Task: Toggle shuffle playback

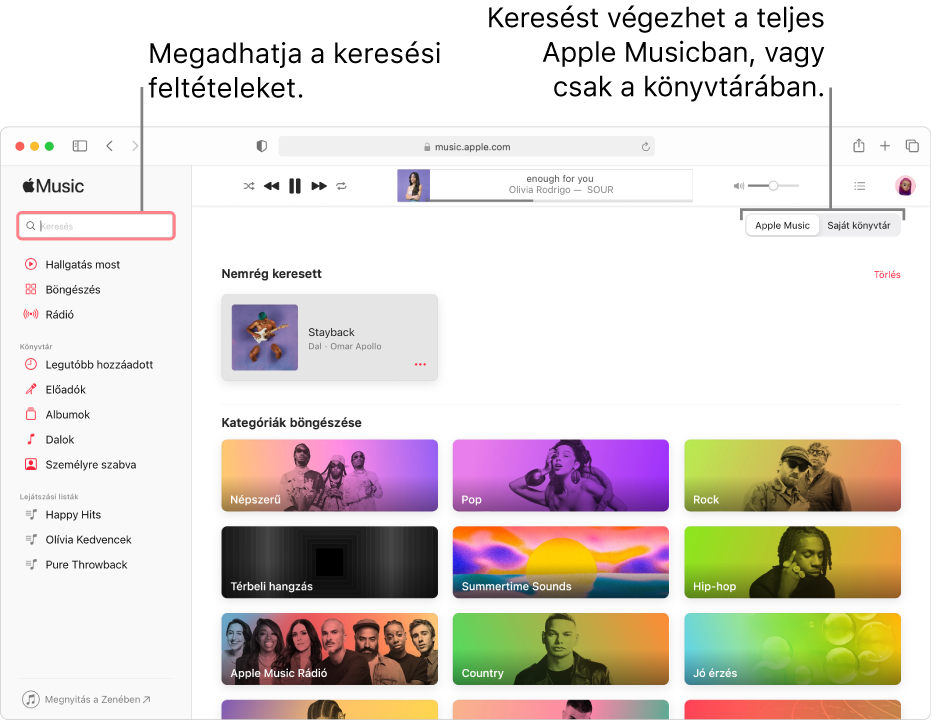Action: click(x=249, y=186)
